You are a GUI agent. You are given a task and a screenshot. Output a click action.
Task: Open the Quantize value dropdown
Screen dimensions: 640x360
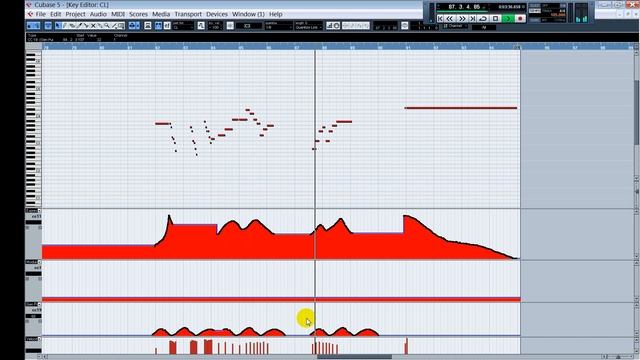coord(279,26)
